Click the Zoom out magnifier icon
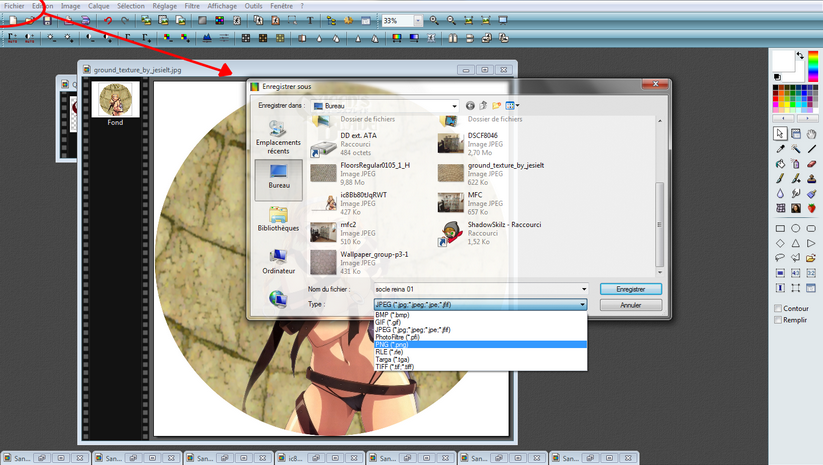This screenshot has height=465, width=823. tap(451, 20)
